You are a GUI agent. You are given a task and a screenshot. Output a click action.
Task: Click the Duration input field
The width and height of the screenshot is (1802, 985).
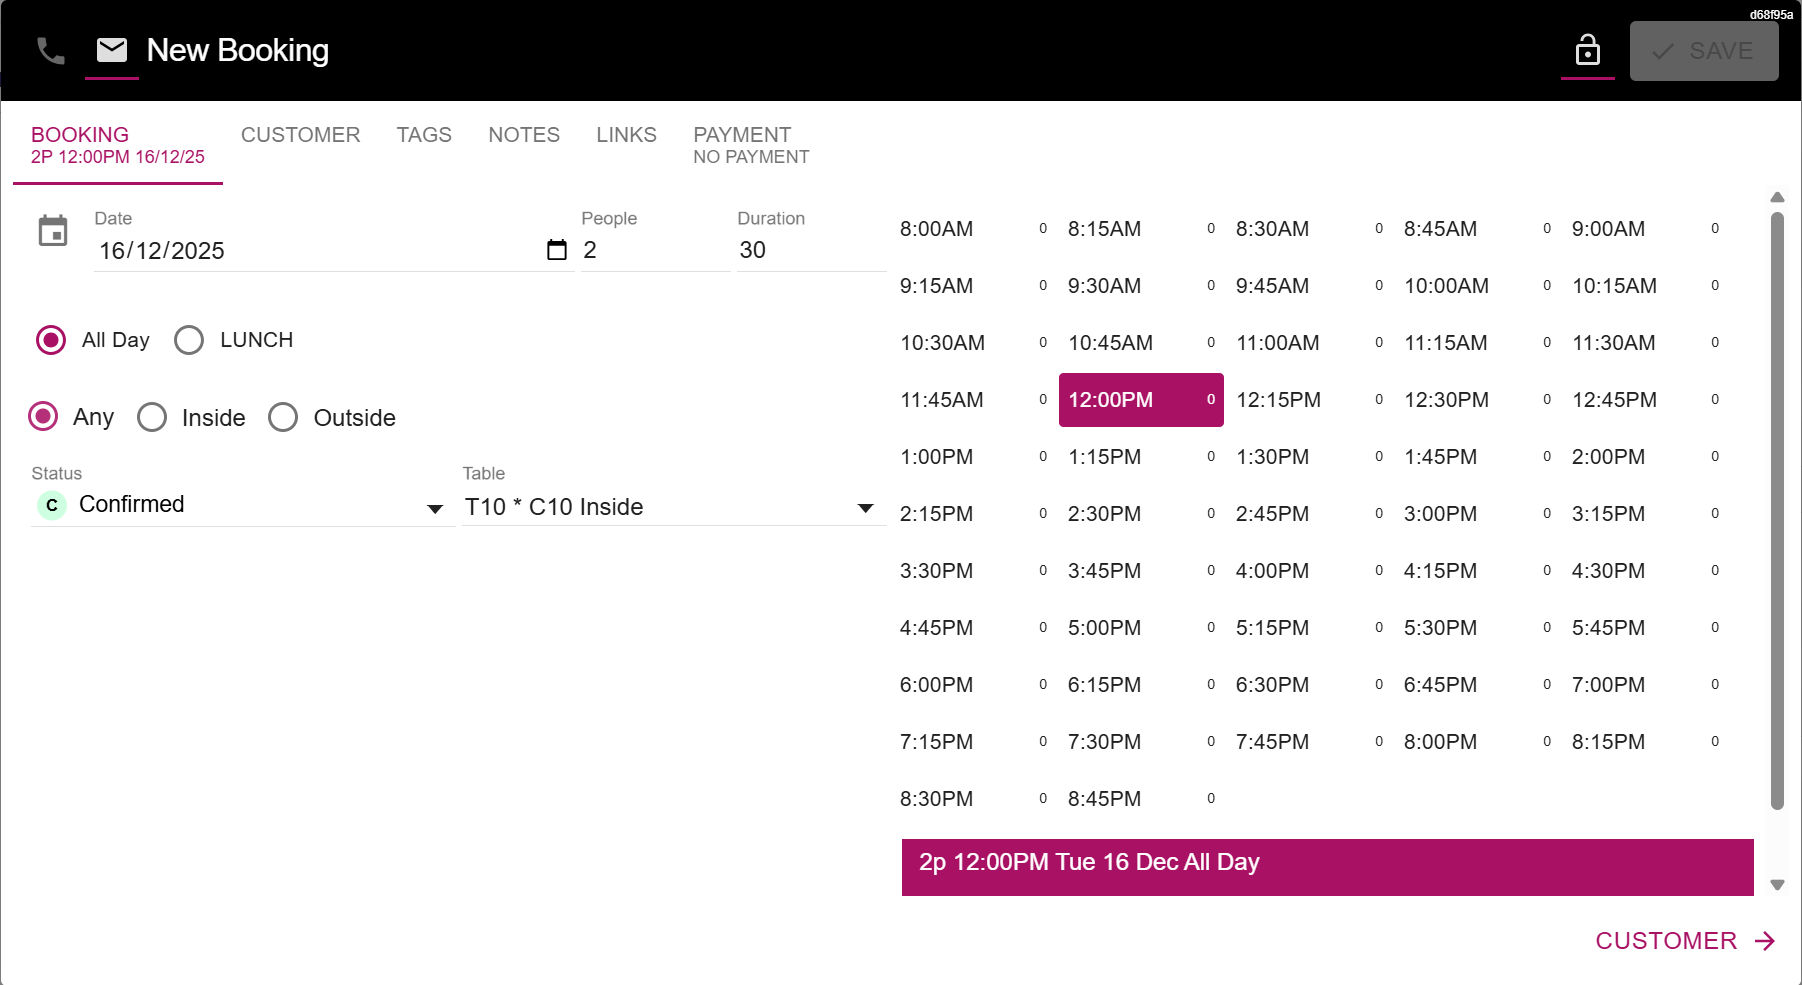(x=810, y=250)
